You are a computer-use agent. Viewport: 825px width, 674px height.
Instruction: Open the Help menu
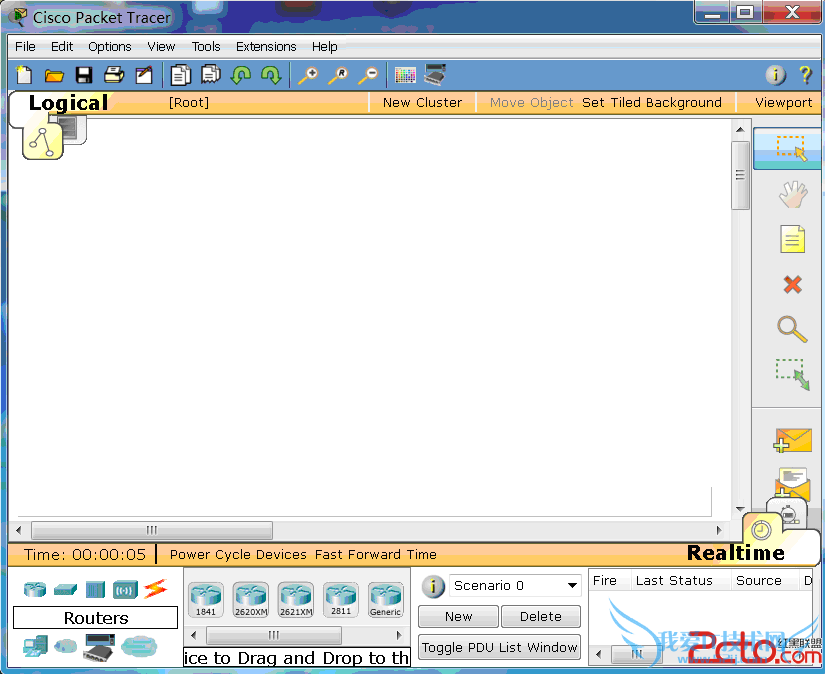324,46
